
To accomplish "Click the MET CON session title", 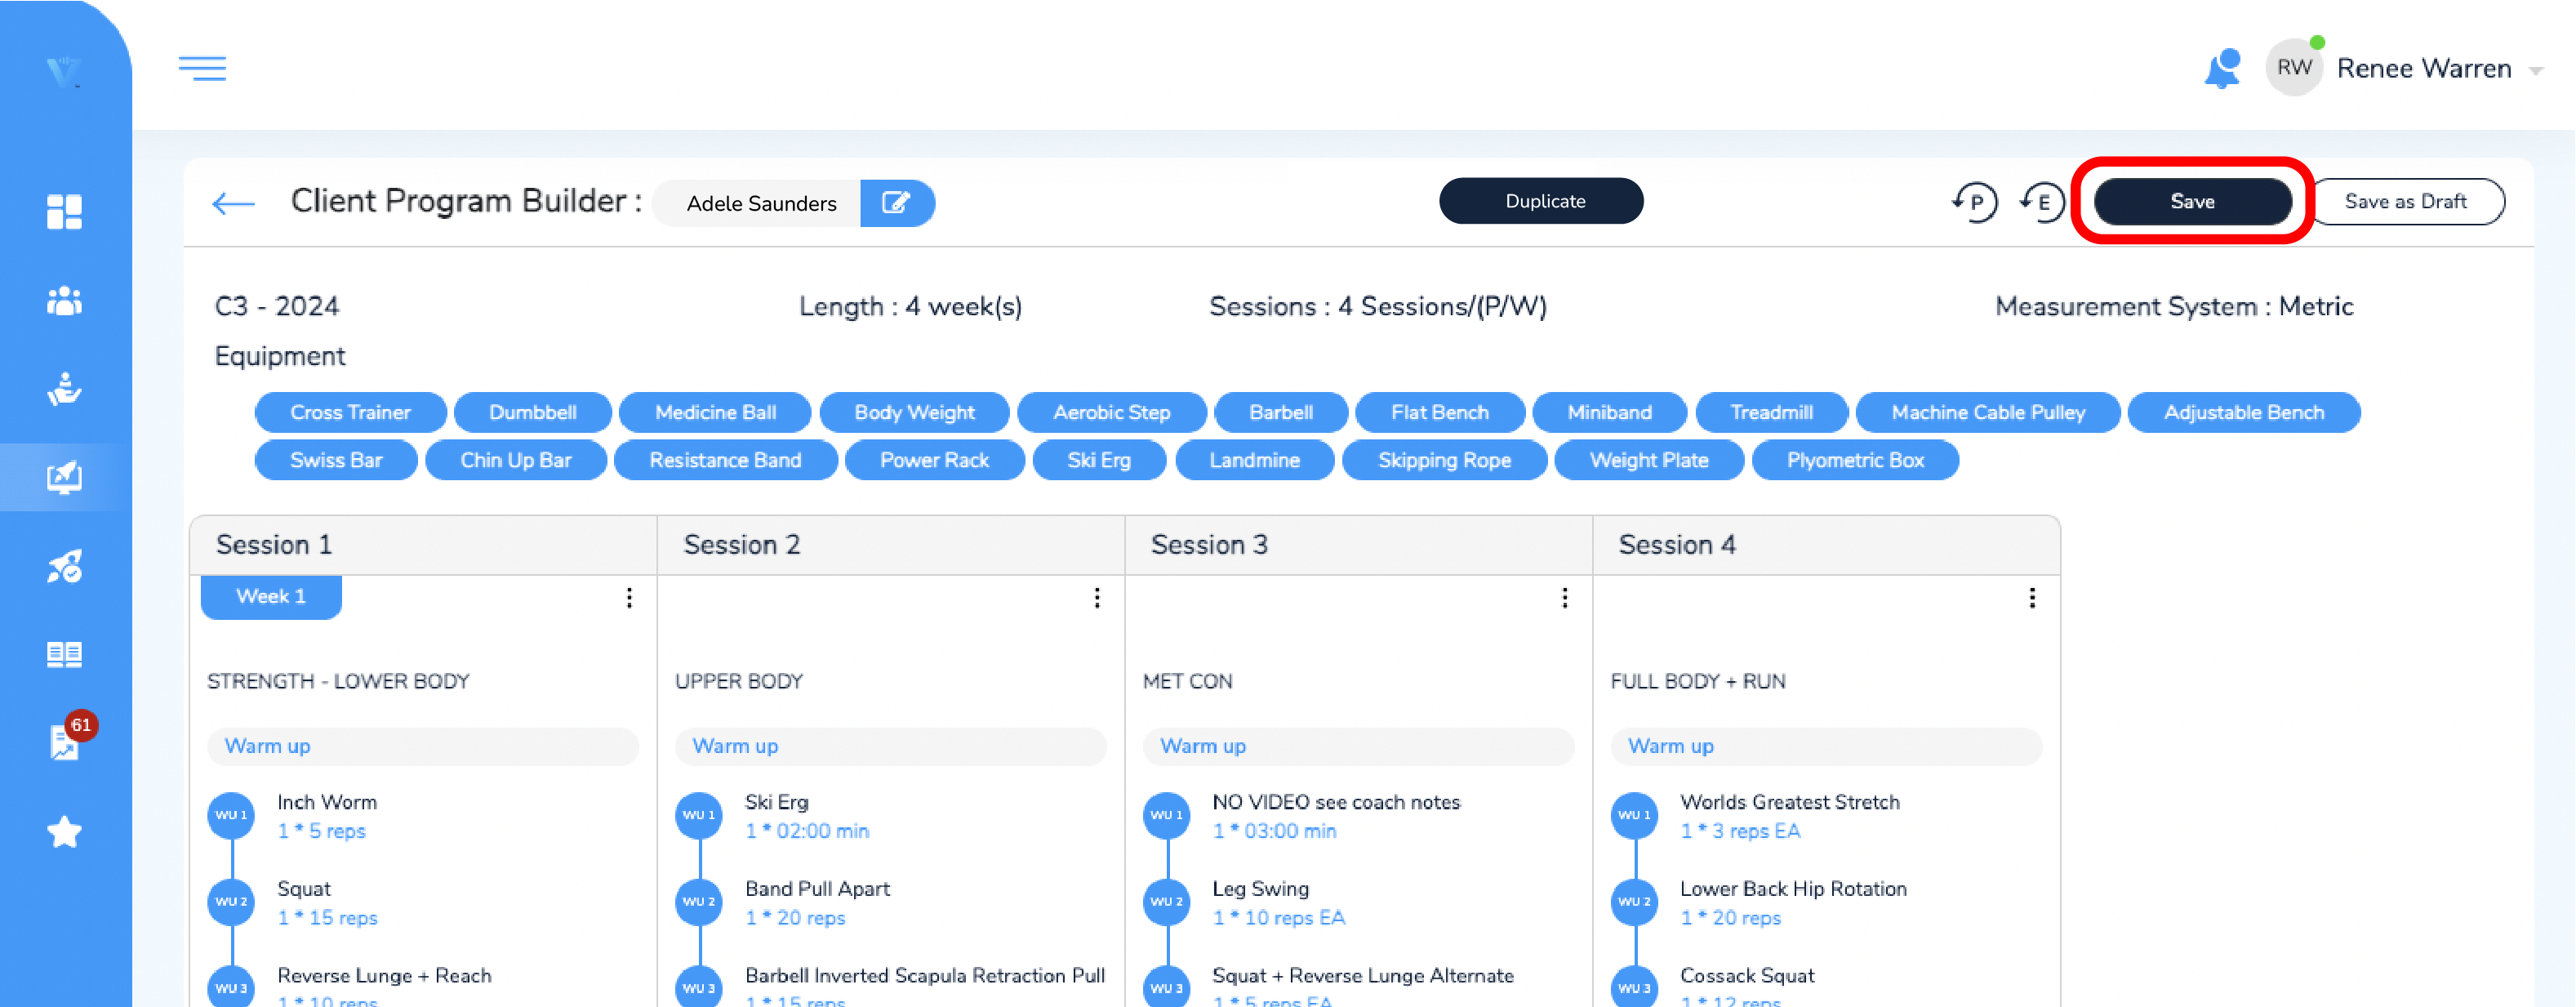I will coord(1187,682).
